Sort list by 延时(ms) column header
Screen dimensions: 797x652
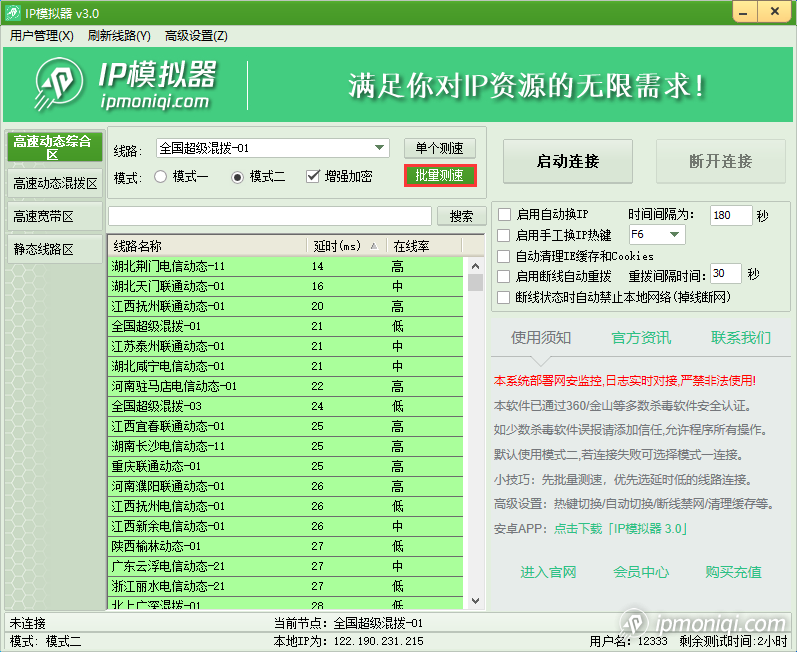[343, 246]
